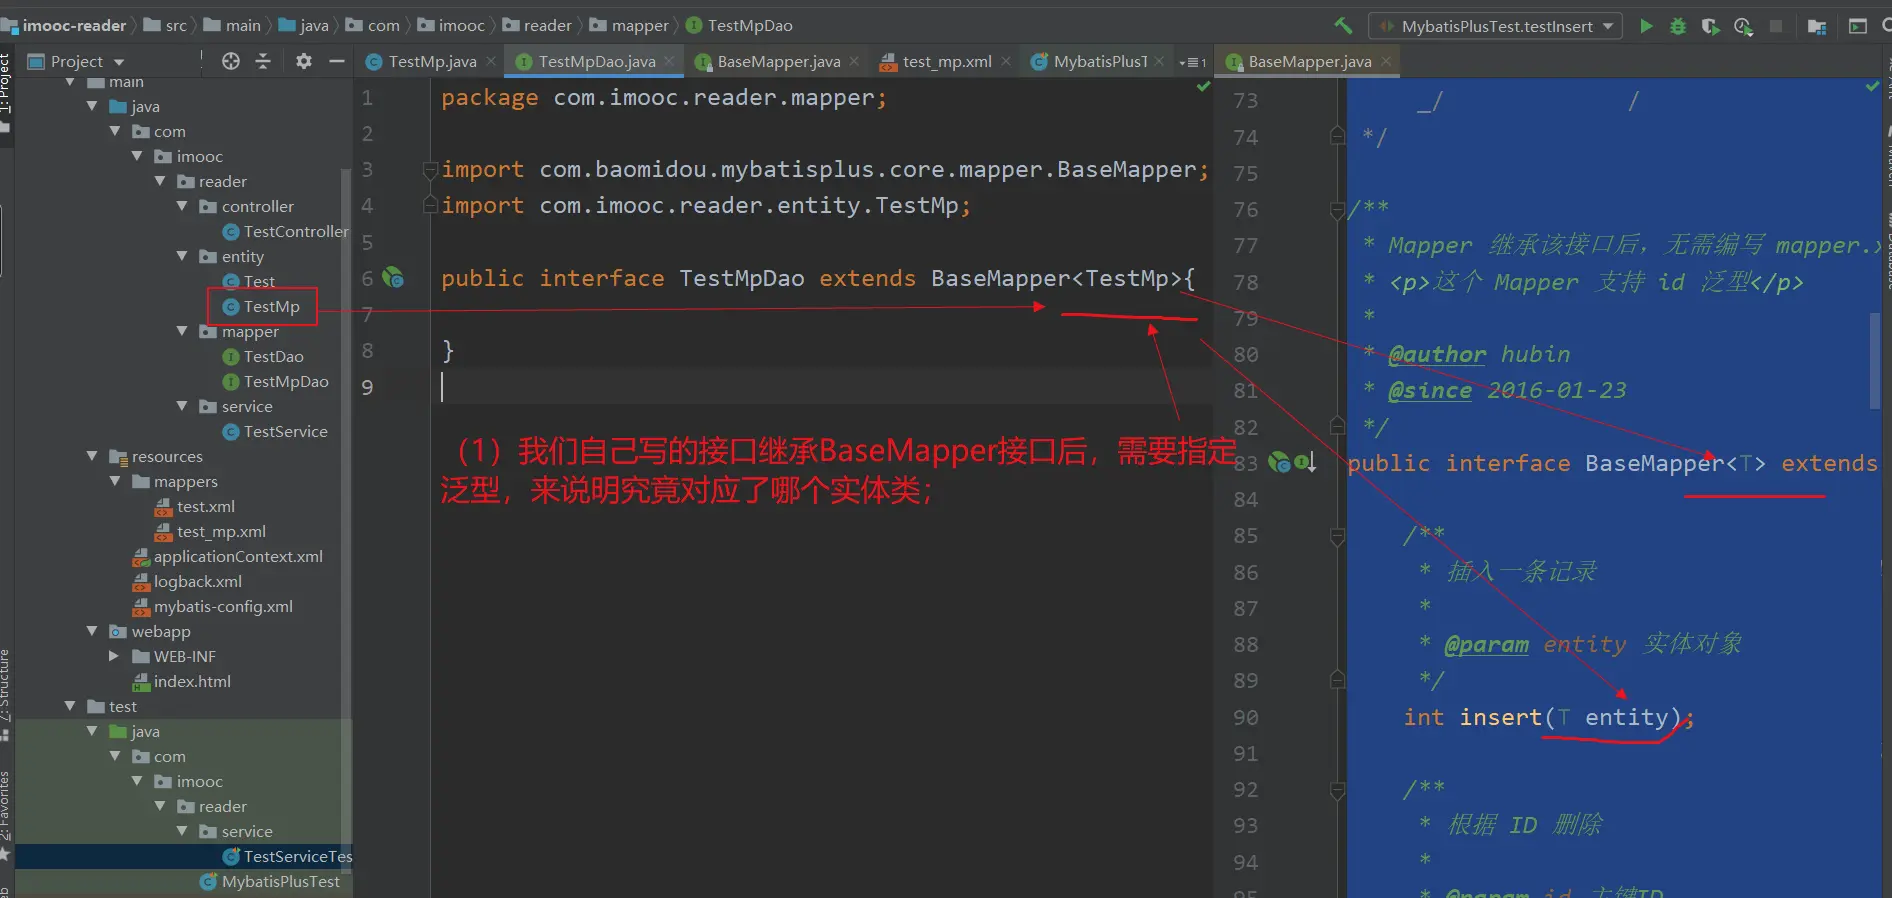Start debugging with the green bug icon
The width and height of the screenshot is (1892, 898).
point(1678,26)
